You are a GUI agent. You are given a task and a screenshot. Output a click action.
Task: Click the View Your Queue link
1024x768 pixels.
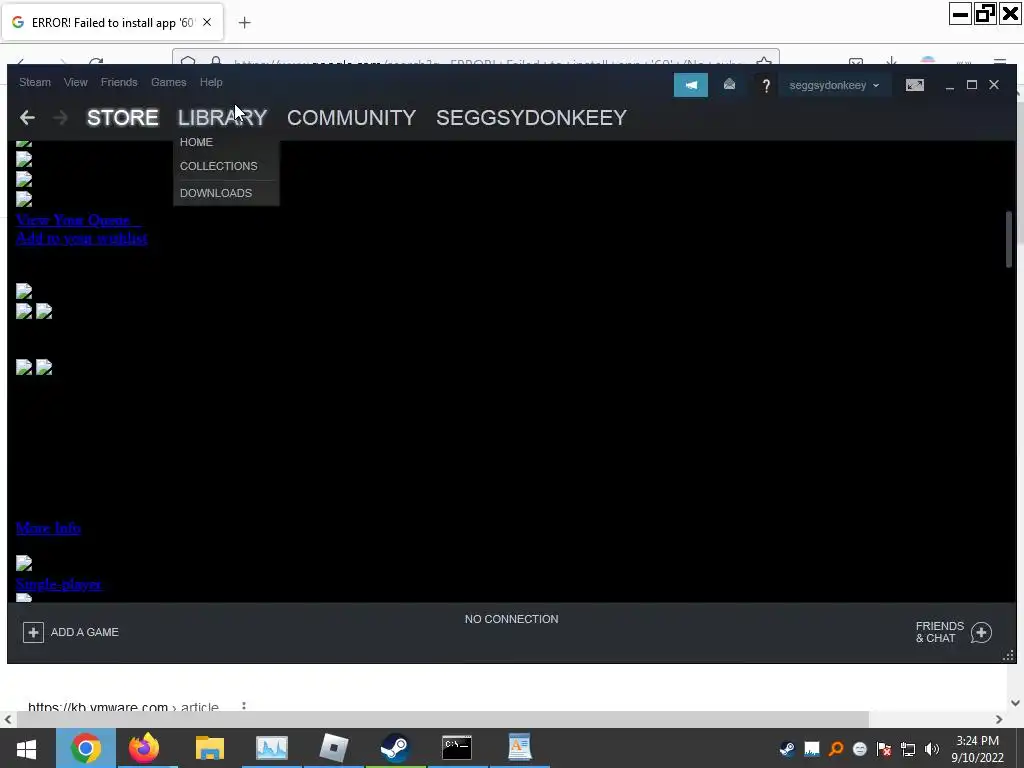click(x=78, y=219)
